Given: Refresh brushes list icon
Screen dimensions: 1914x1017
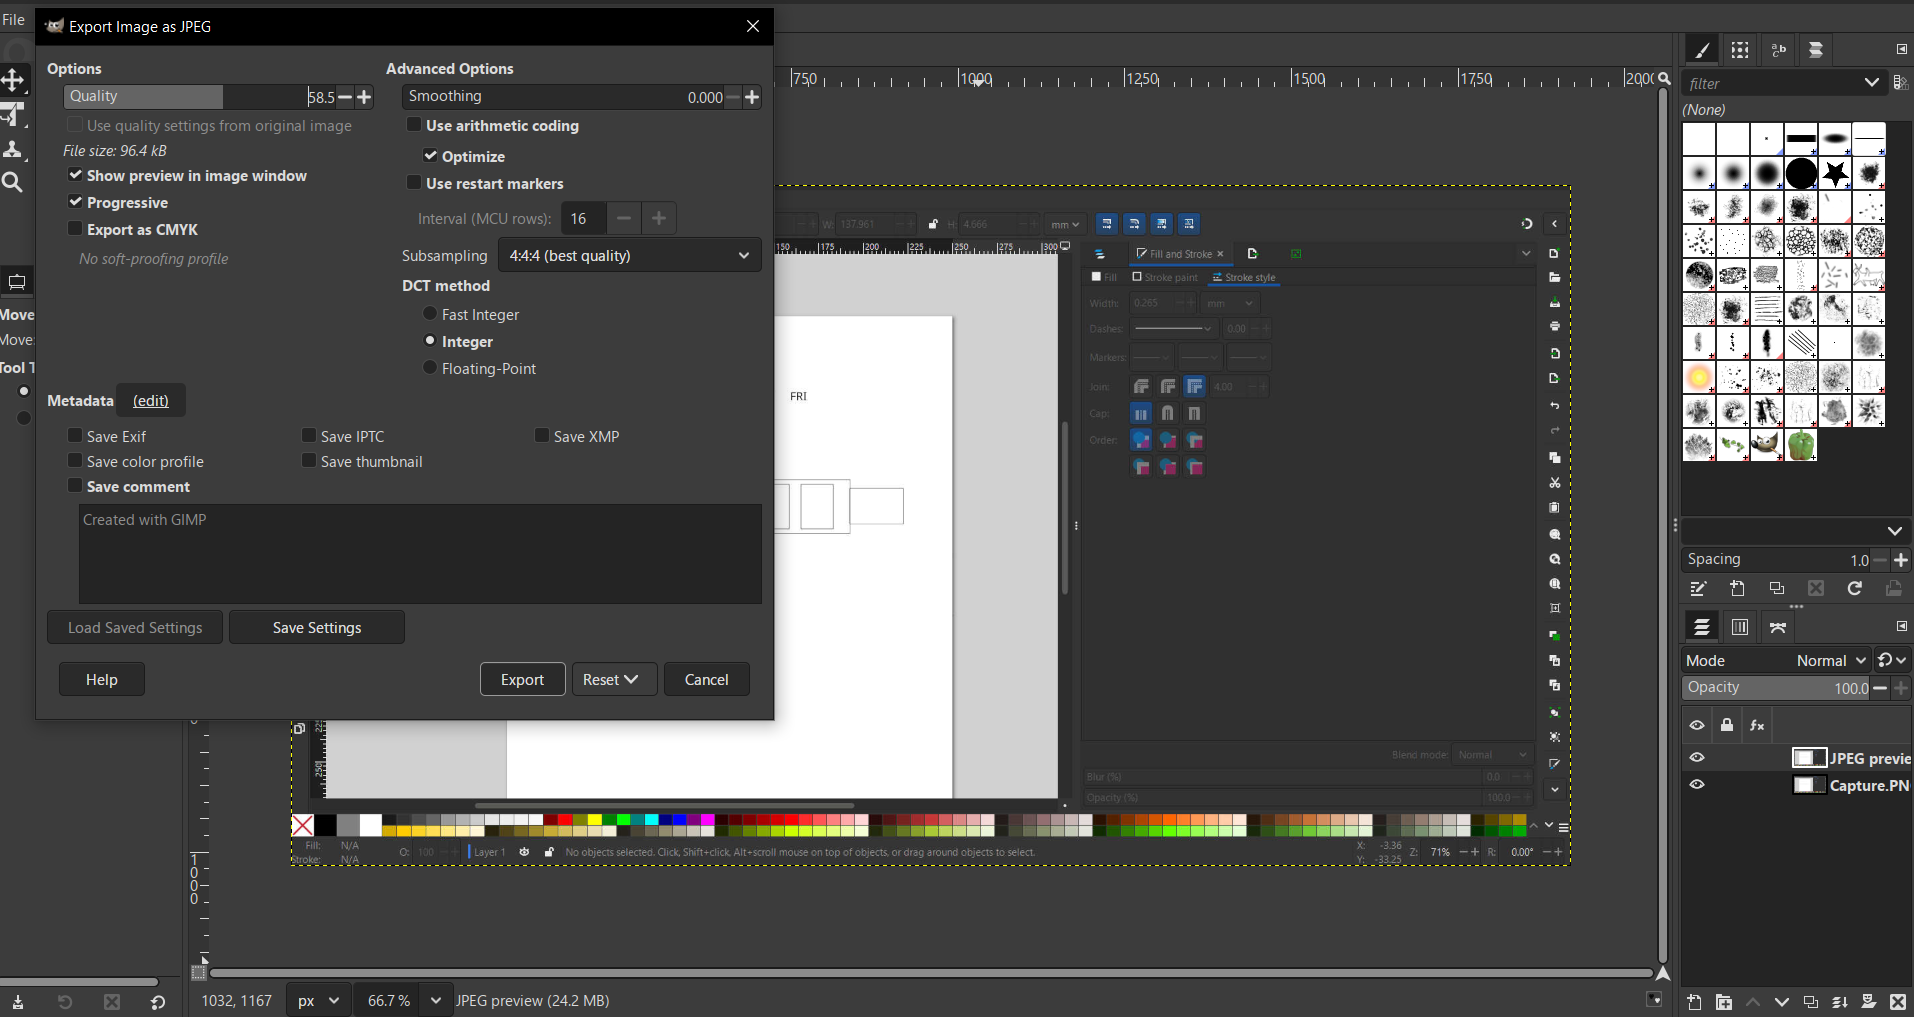Looking at the screenshot, I should tap(1855, 589).
